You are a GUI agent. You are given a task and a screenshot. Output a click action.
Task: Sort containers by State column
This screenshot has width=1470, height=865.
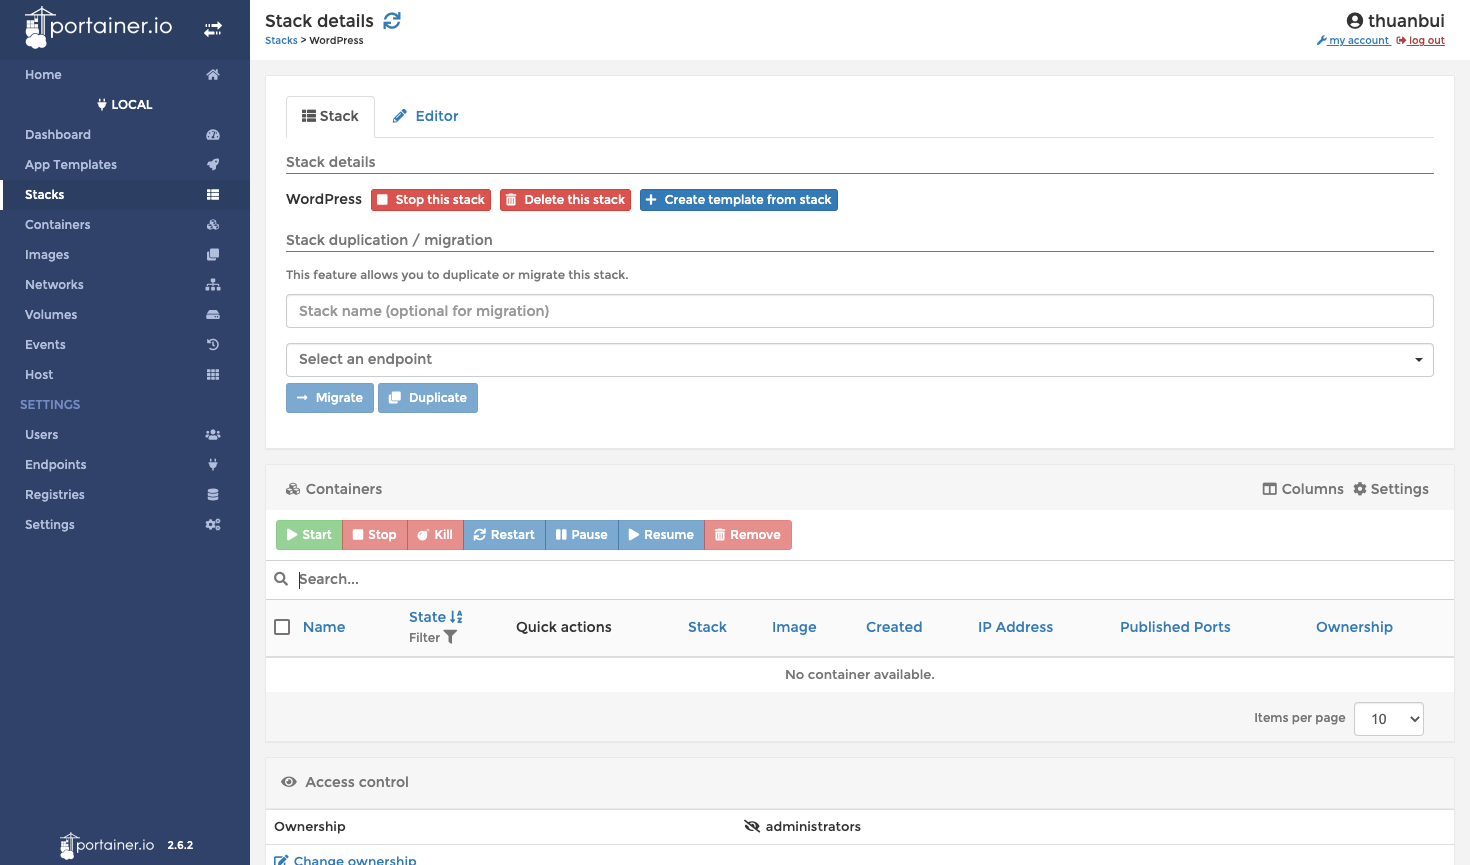436,617
